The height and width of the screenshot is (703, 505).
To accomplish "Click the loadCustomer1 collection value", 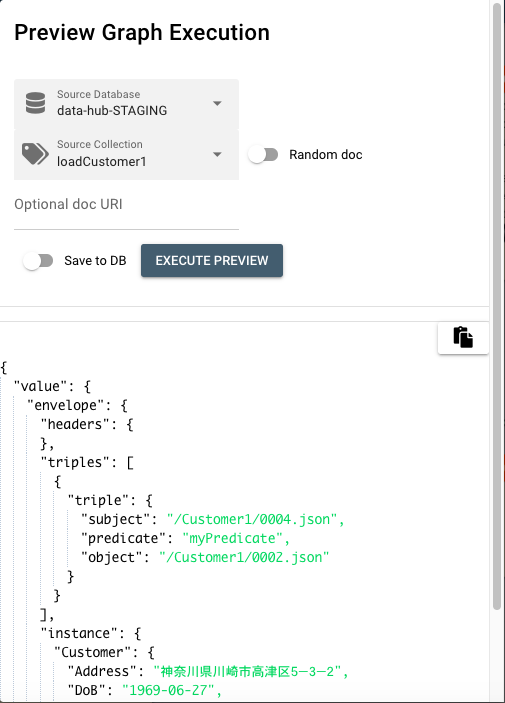I will (x=102, y=161).
